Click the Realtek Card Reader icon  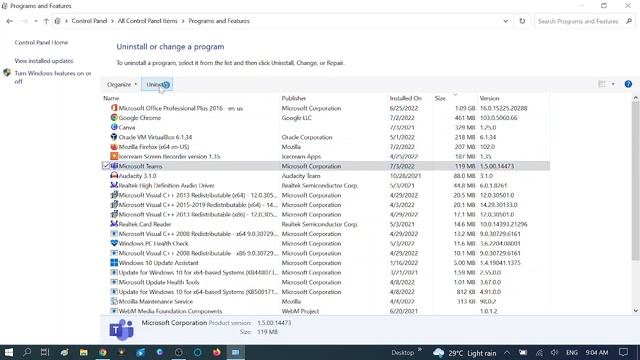tap(114, 224)
